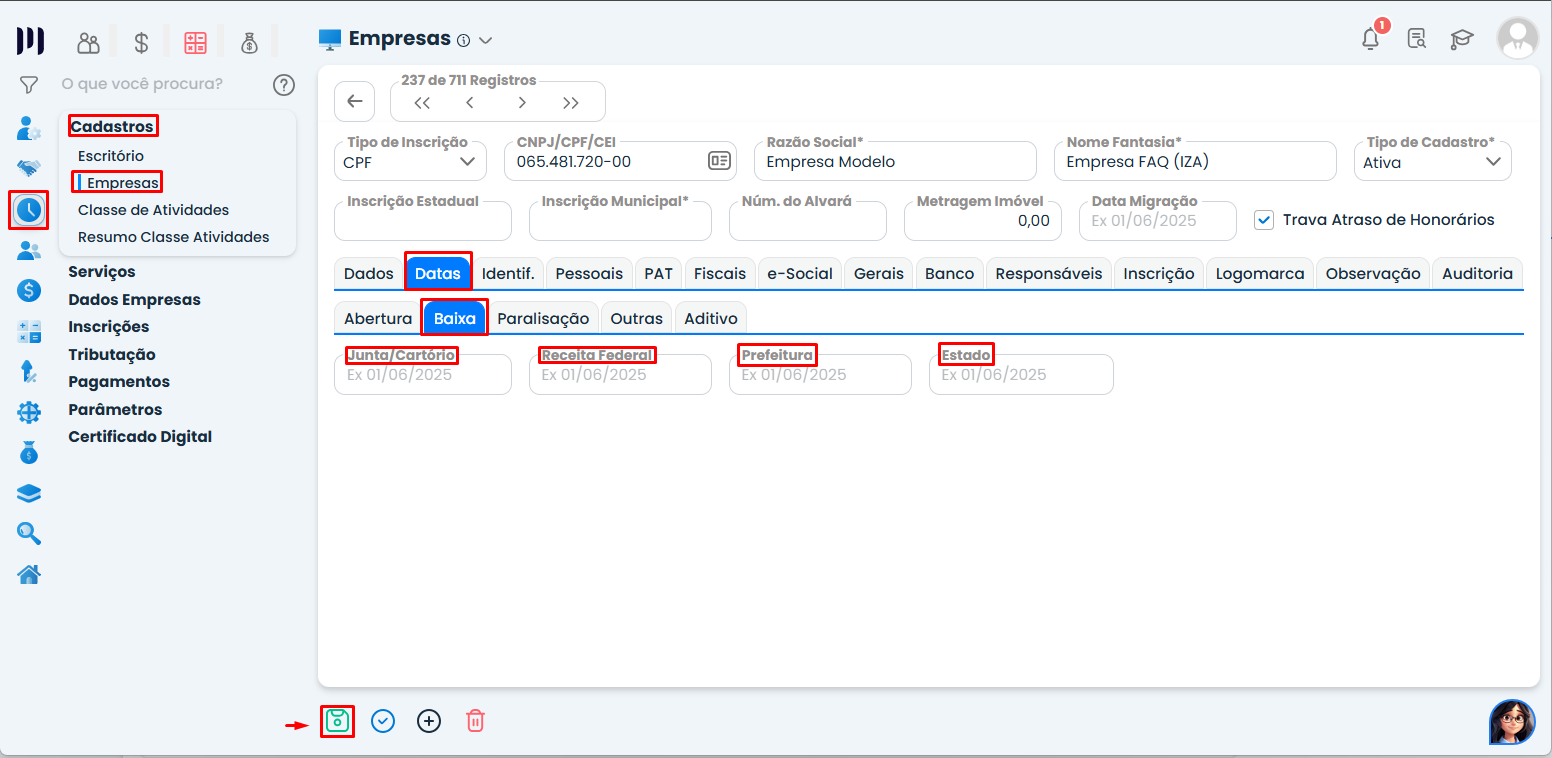Click the home icon in sidebar

29,575
